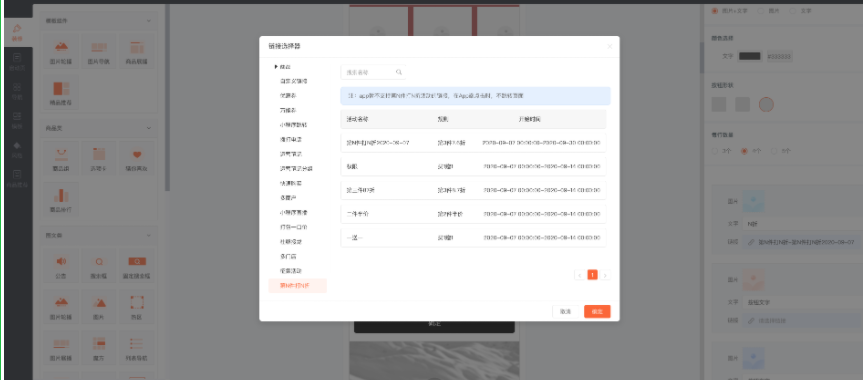Go to the previous page with the left arrow
This screenshot has height=380, width=863.
580,275
